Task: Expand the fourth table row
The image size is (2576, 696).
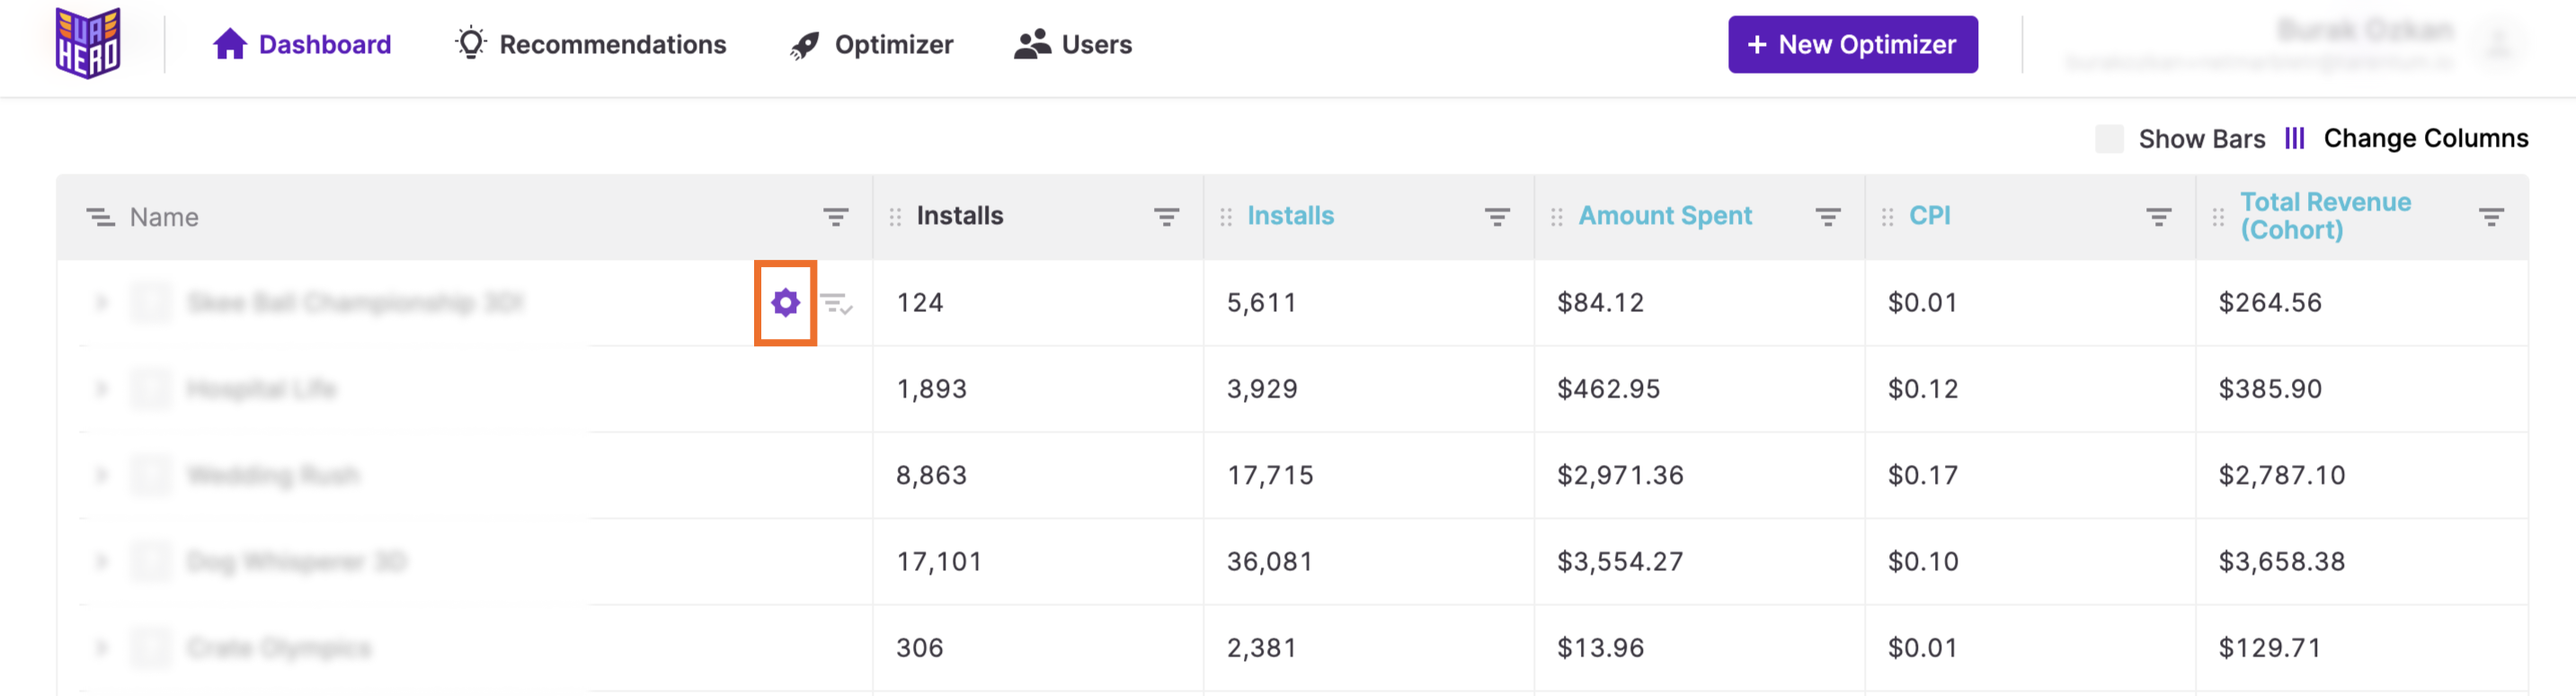Action: [x=101, y=561]
